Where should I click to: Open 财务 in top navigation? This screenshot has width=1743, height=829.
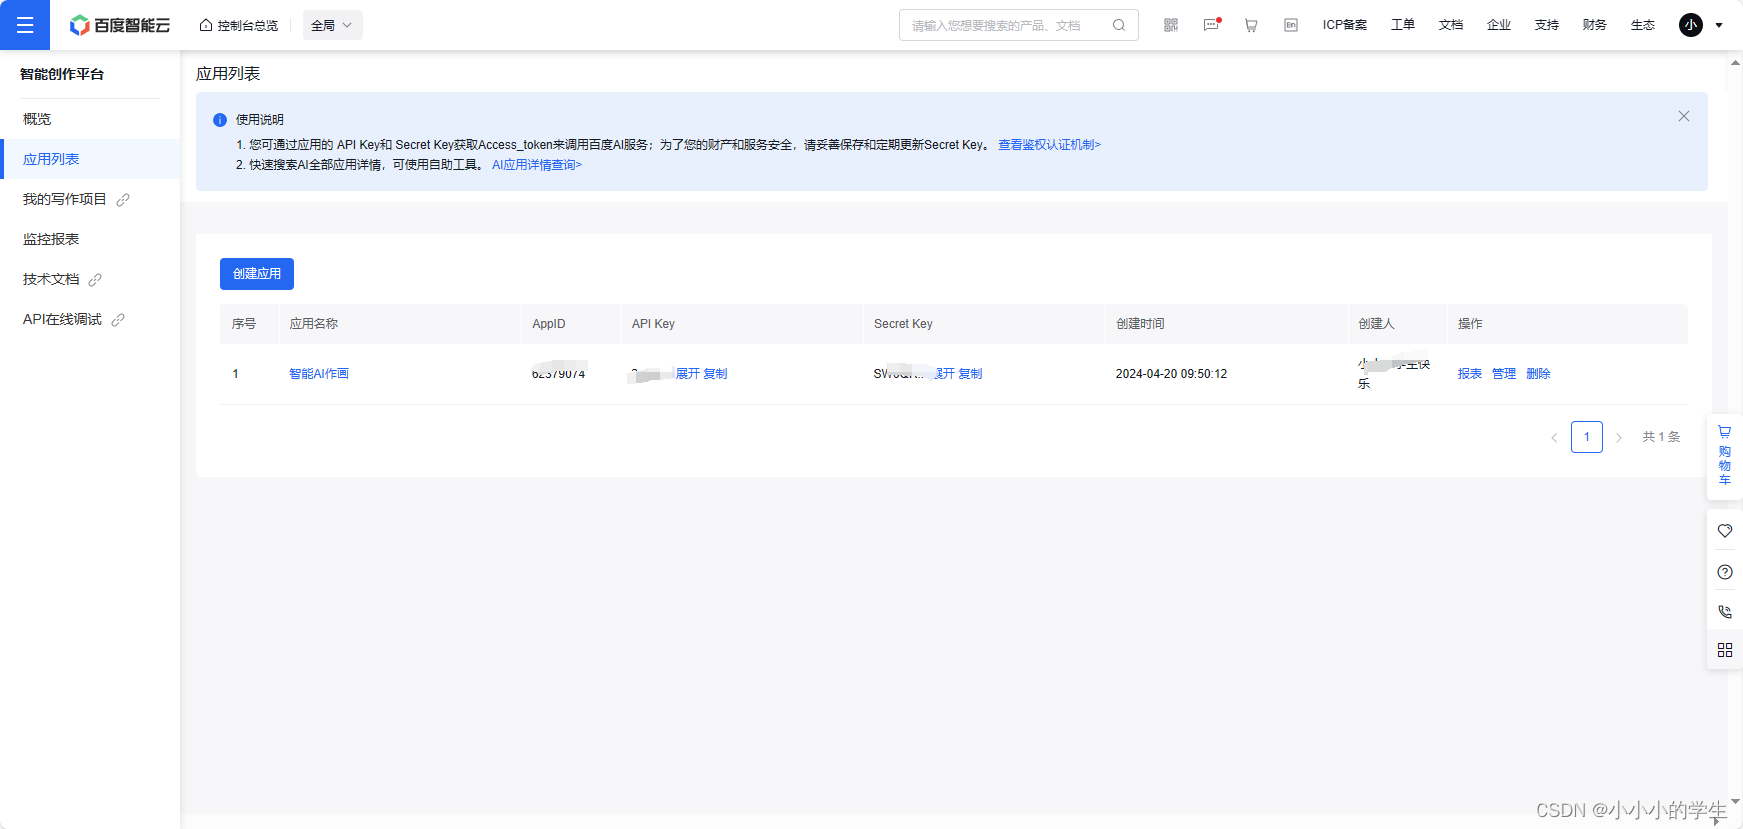pyautogui.click(x=1594, y=25)
